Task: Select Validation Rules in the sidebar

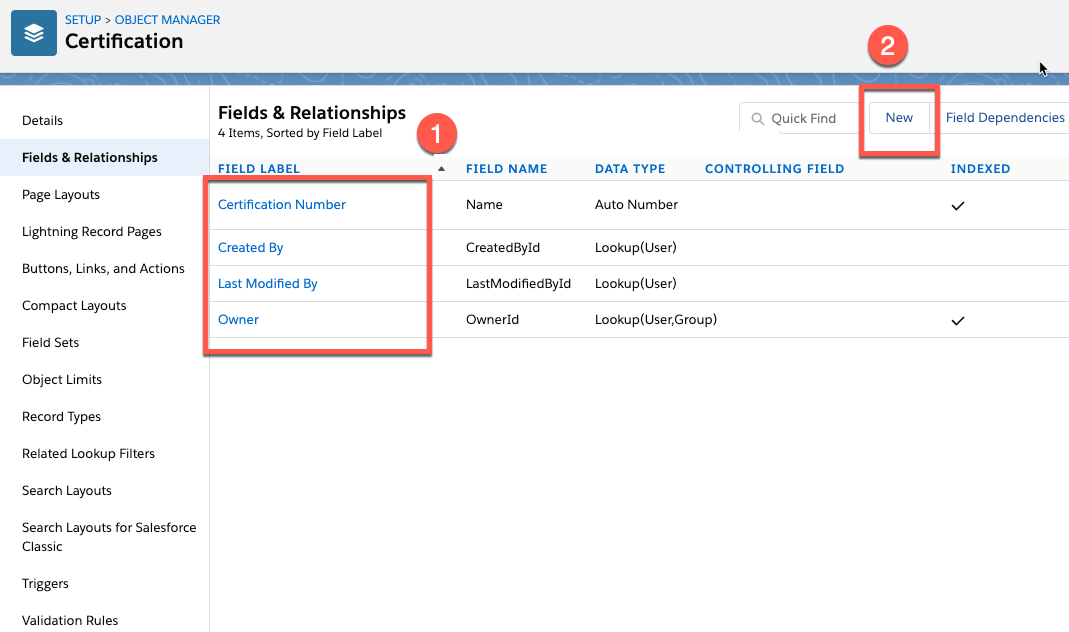Action: point(70,620)
